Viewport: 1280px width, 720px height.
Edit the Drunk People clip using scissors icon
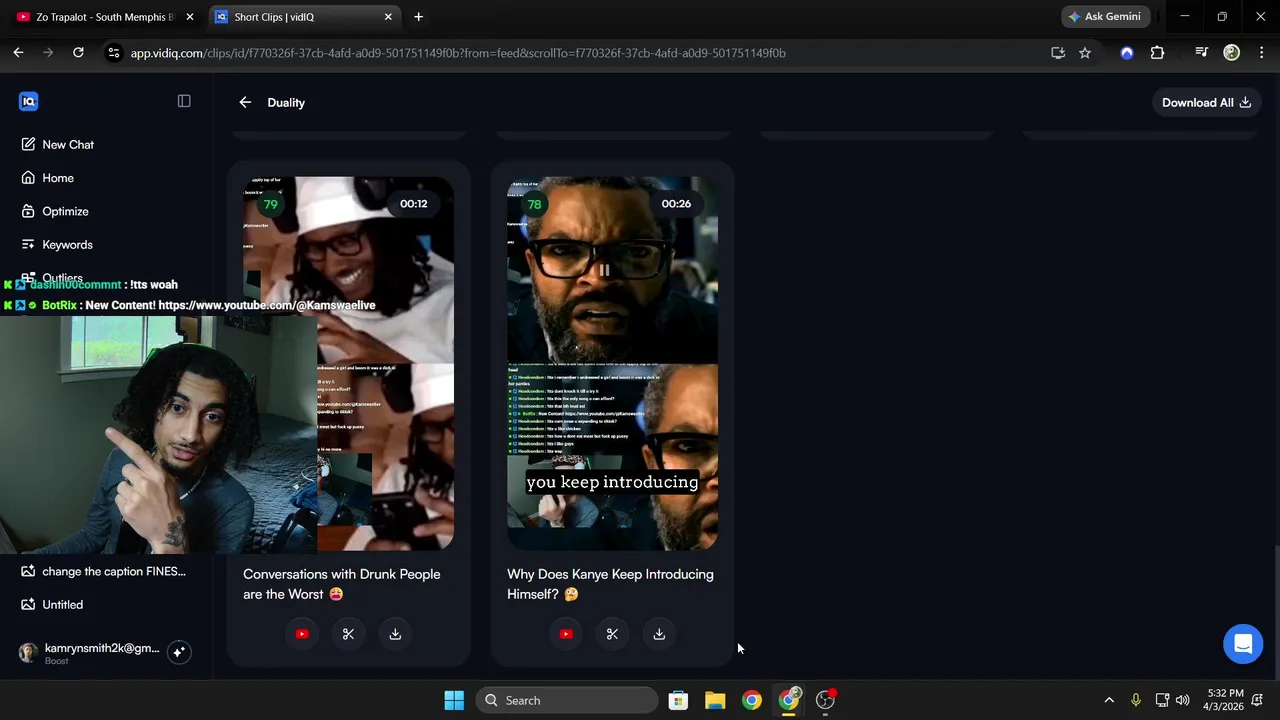coord(348,634)
